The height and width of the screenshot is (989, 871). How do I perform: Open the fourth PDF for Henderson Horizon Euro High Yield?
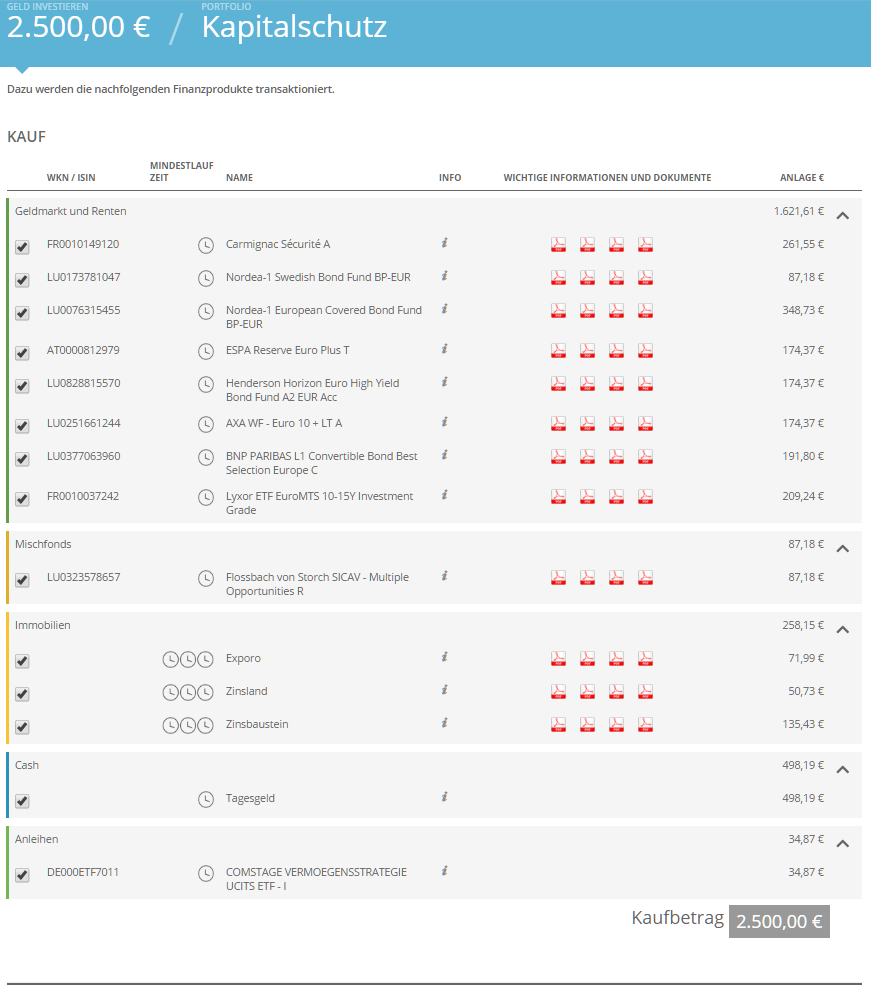[645, 383]
